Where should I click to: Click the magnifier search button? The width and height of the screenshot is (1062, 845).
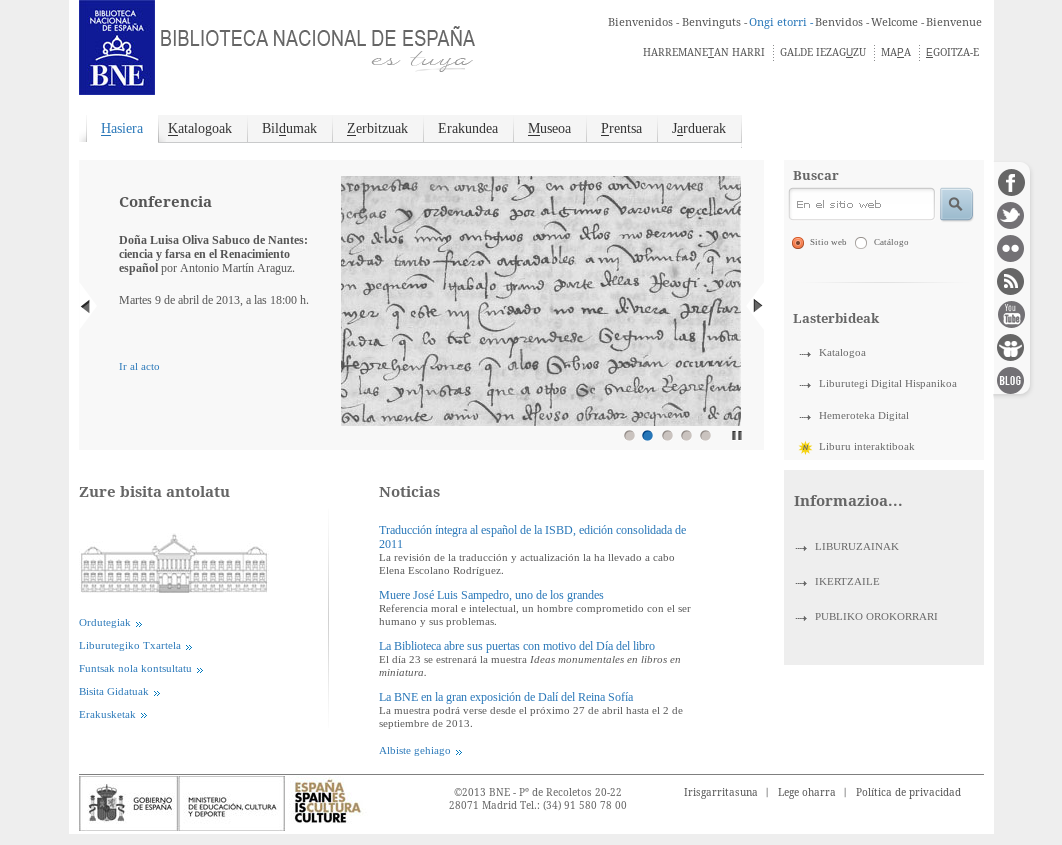tap(956, 204)
